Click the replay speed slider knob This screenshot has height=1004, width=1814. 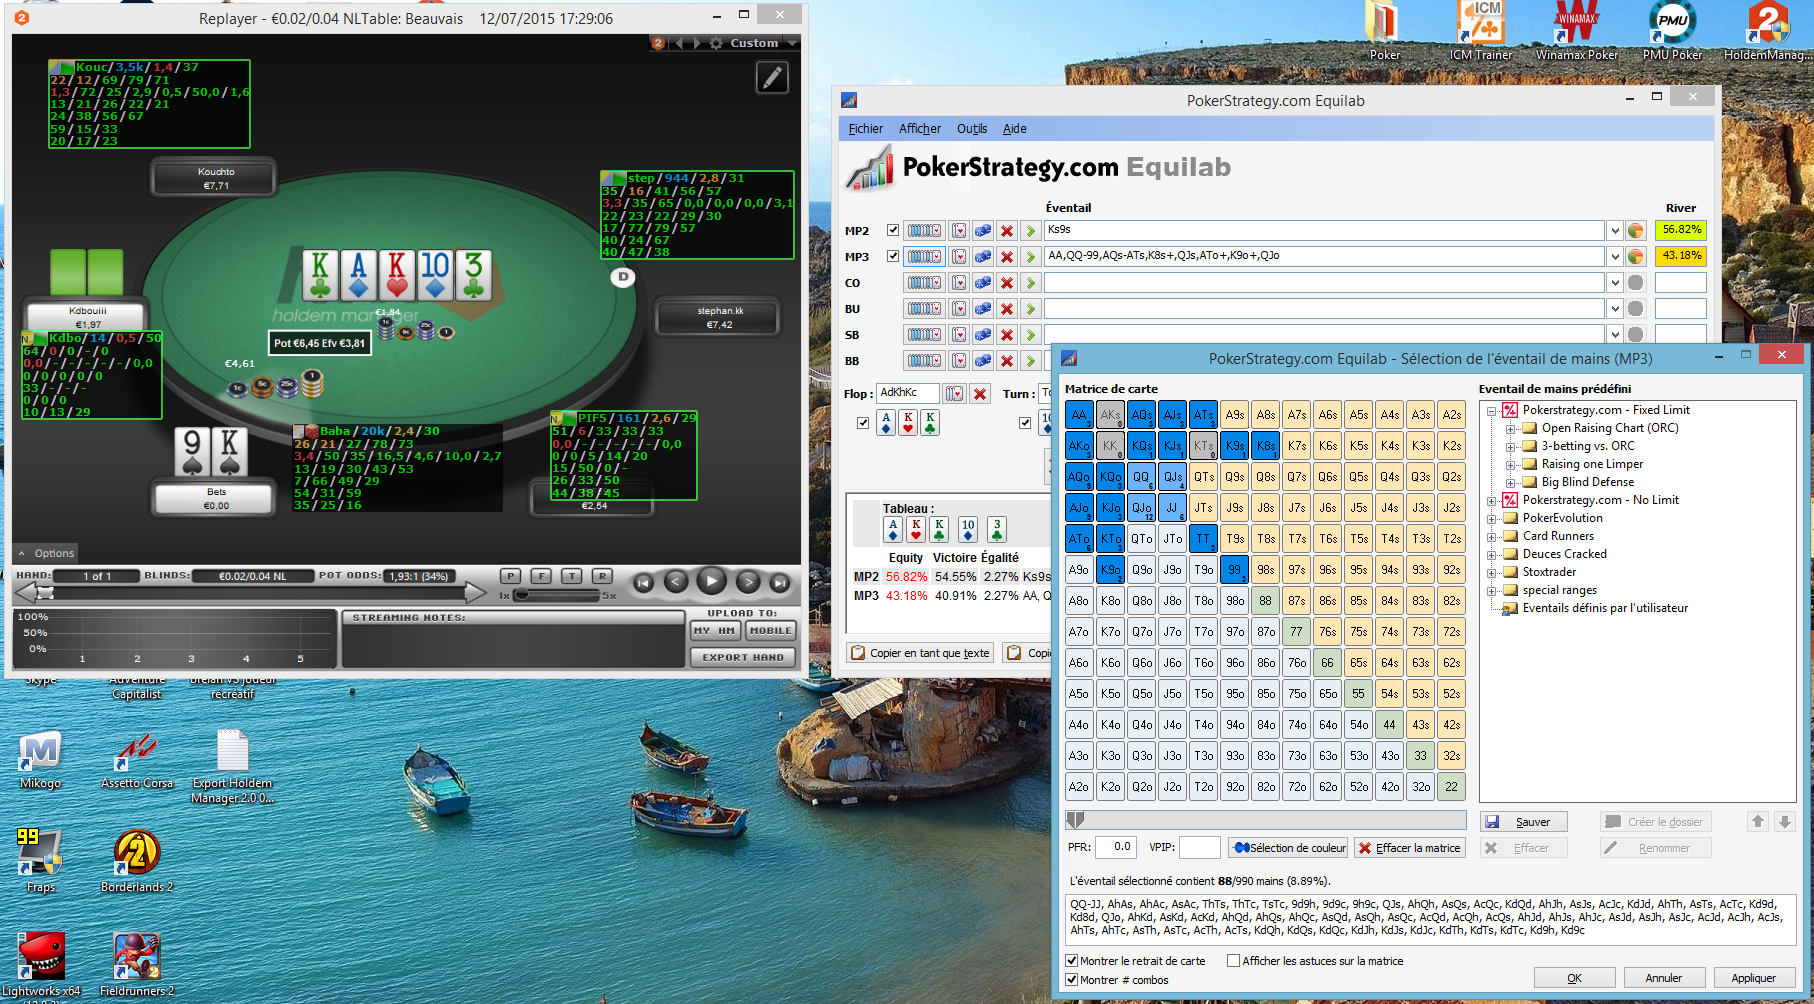click(x=520, y=595)
